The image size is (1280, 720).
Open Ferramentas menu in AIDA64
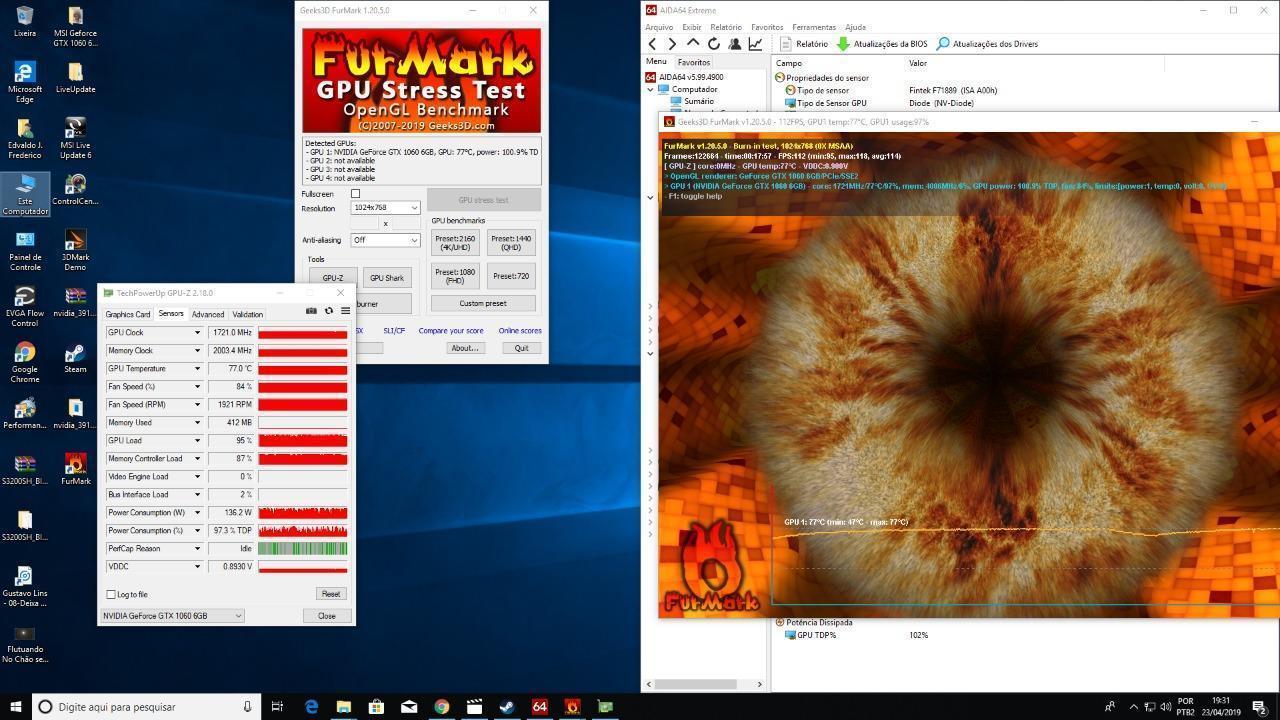coord(814,27)
